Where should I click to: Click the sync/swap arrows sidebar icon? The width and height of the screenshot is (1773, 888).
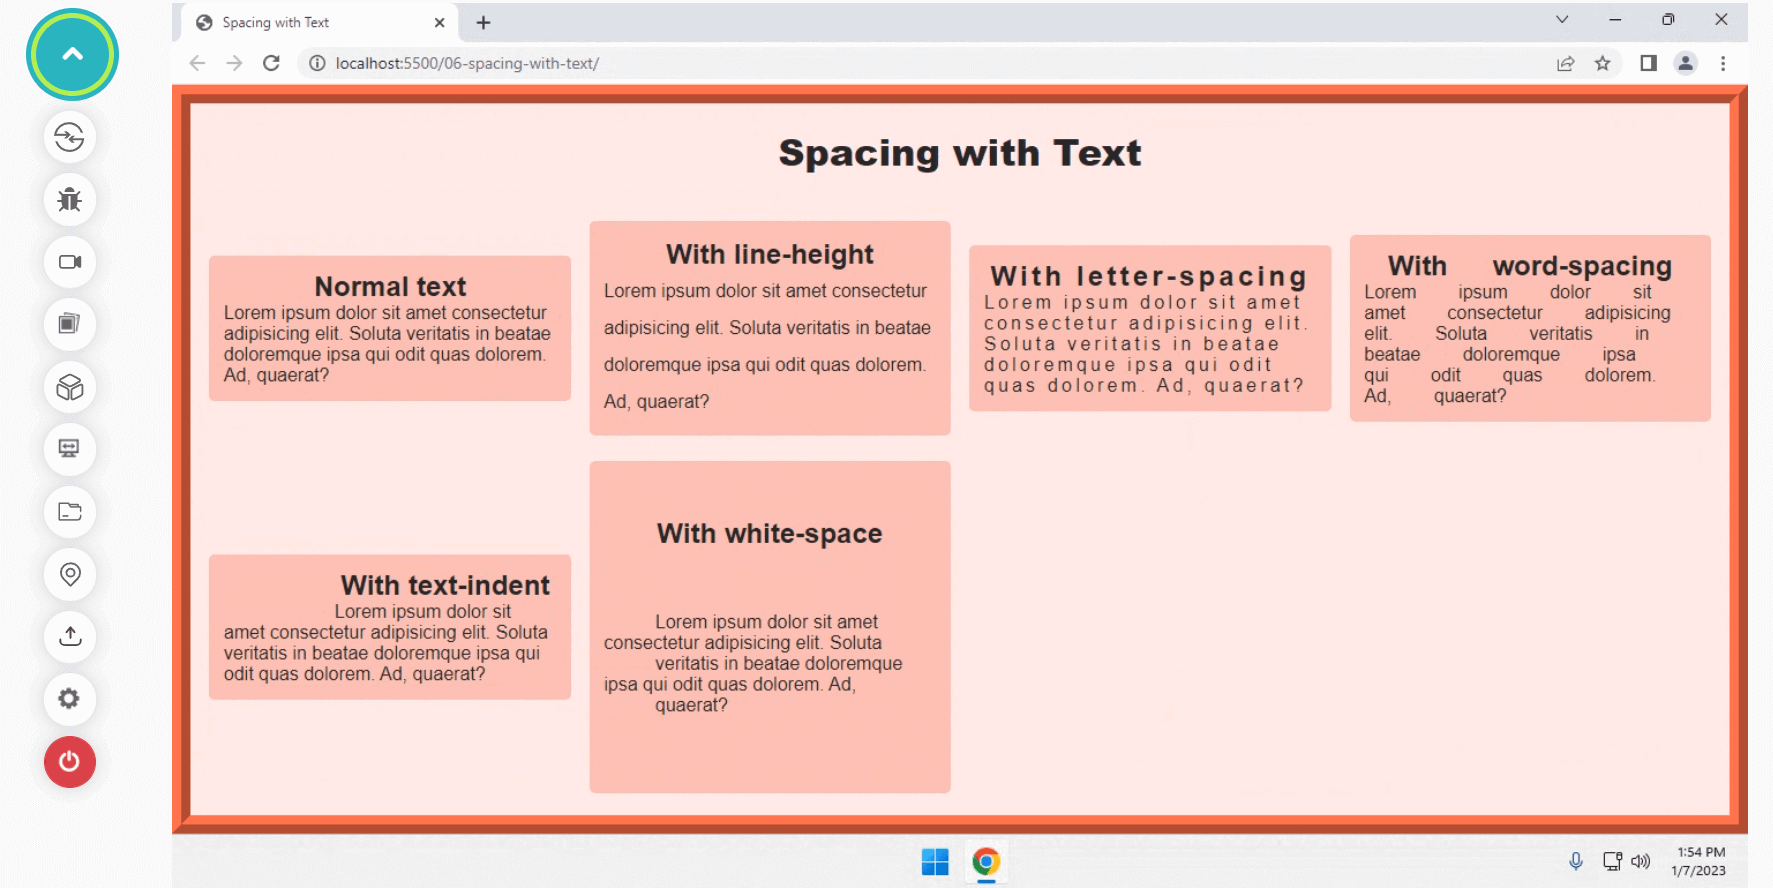pyautogui.click(x=70, y=137)
